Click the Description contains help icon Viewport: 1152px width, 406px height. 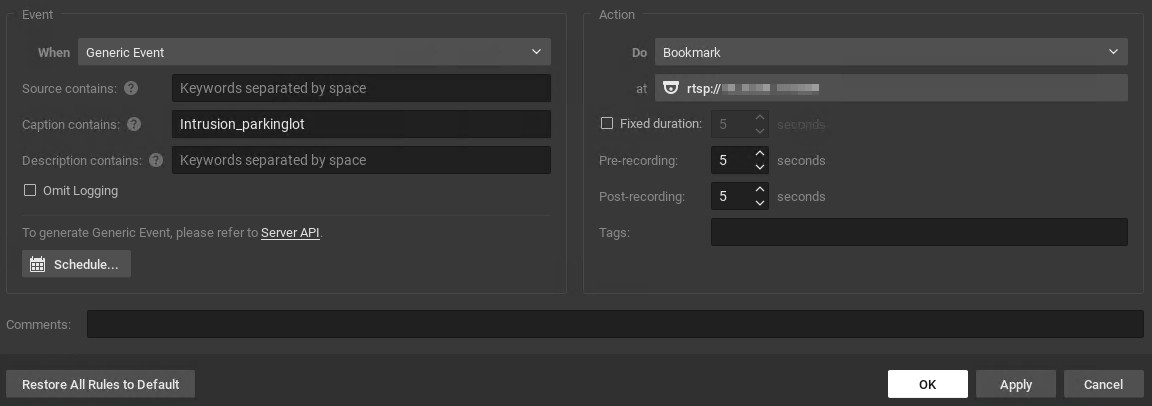156,160
